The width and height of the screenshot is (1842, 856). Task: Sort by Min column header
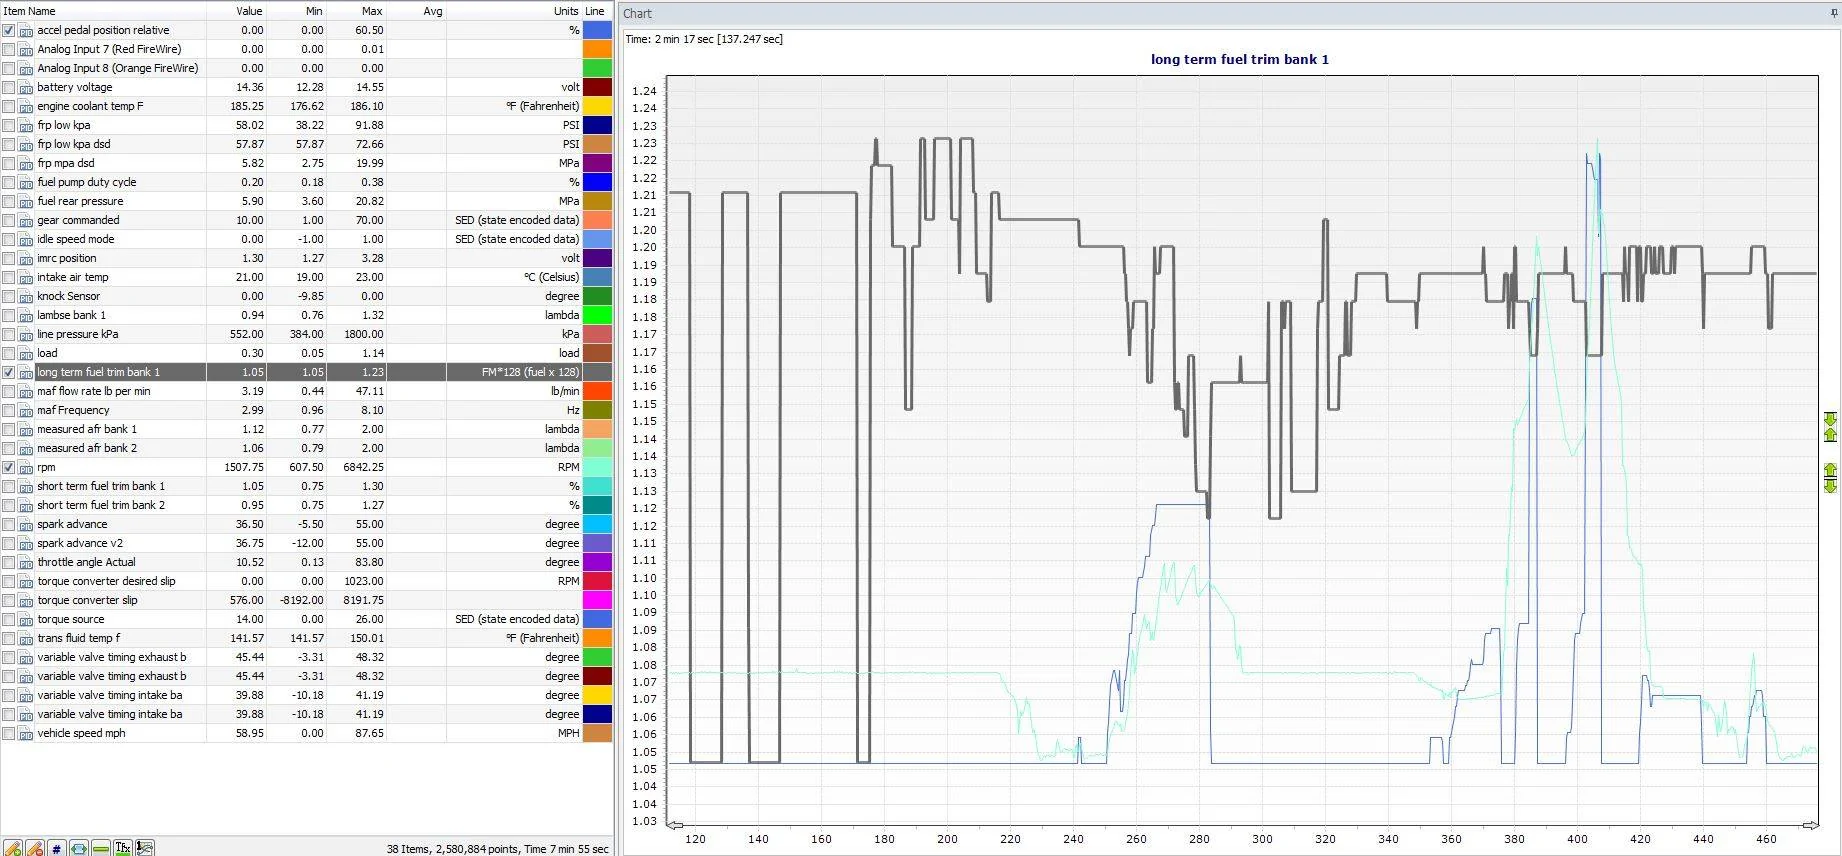coord(296,11)
